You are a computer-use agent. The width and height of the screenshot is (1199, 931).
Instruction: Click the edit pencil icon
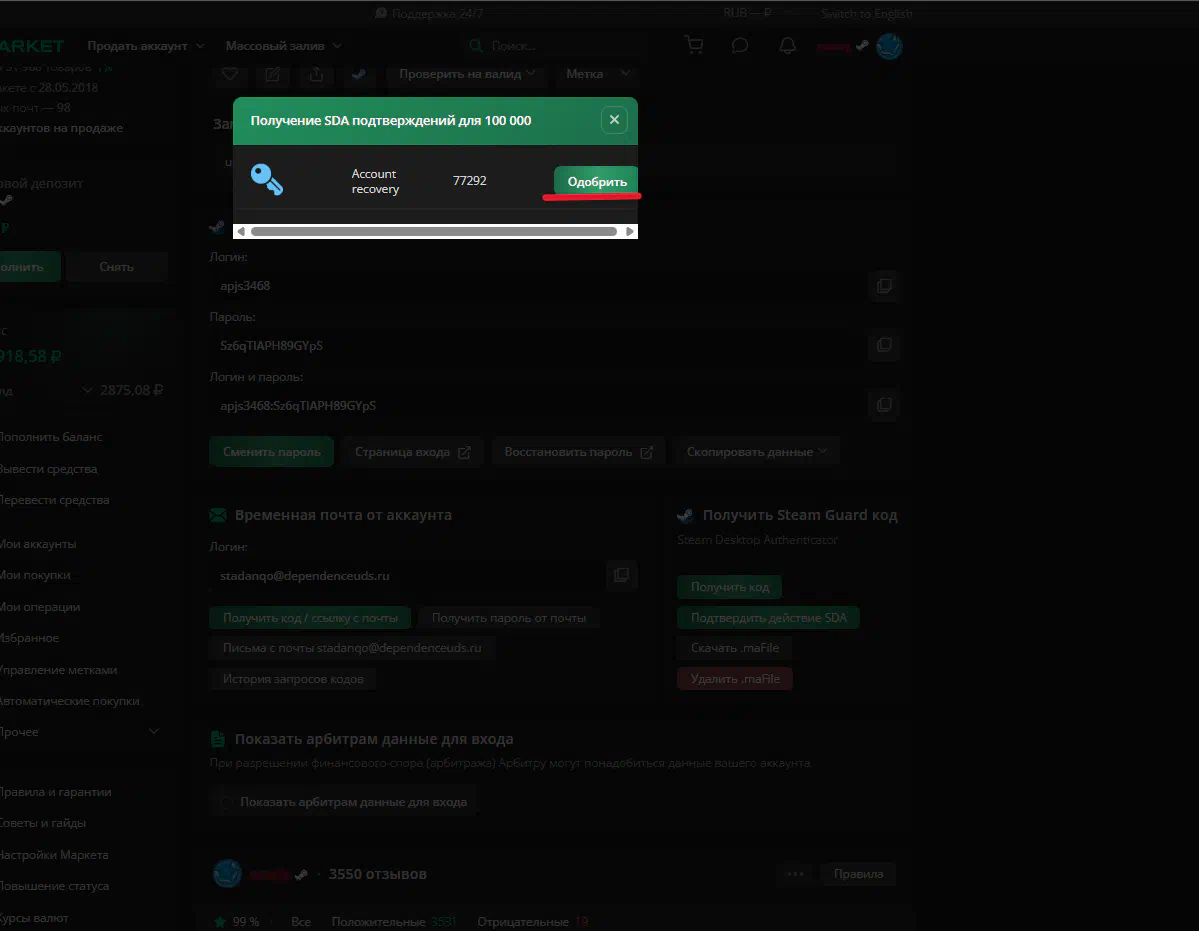(x=272, y=74)
